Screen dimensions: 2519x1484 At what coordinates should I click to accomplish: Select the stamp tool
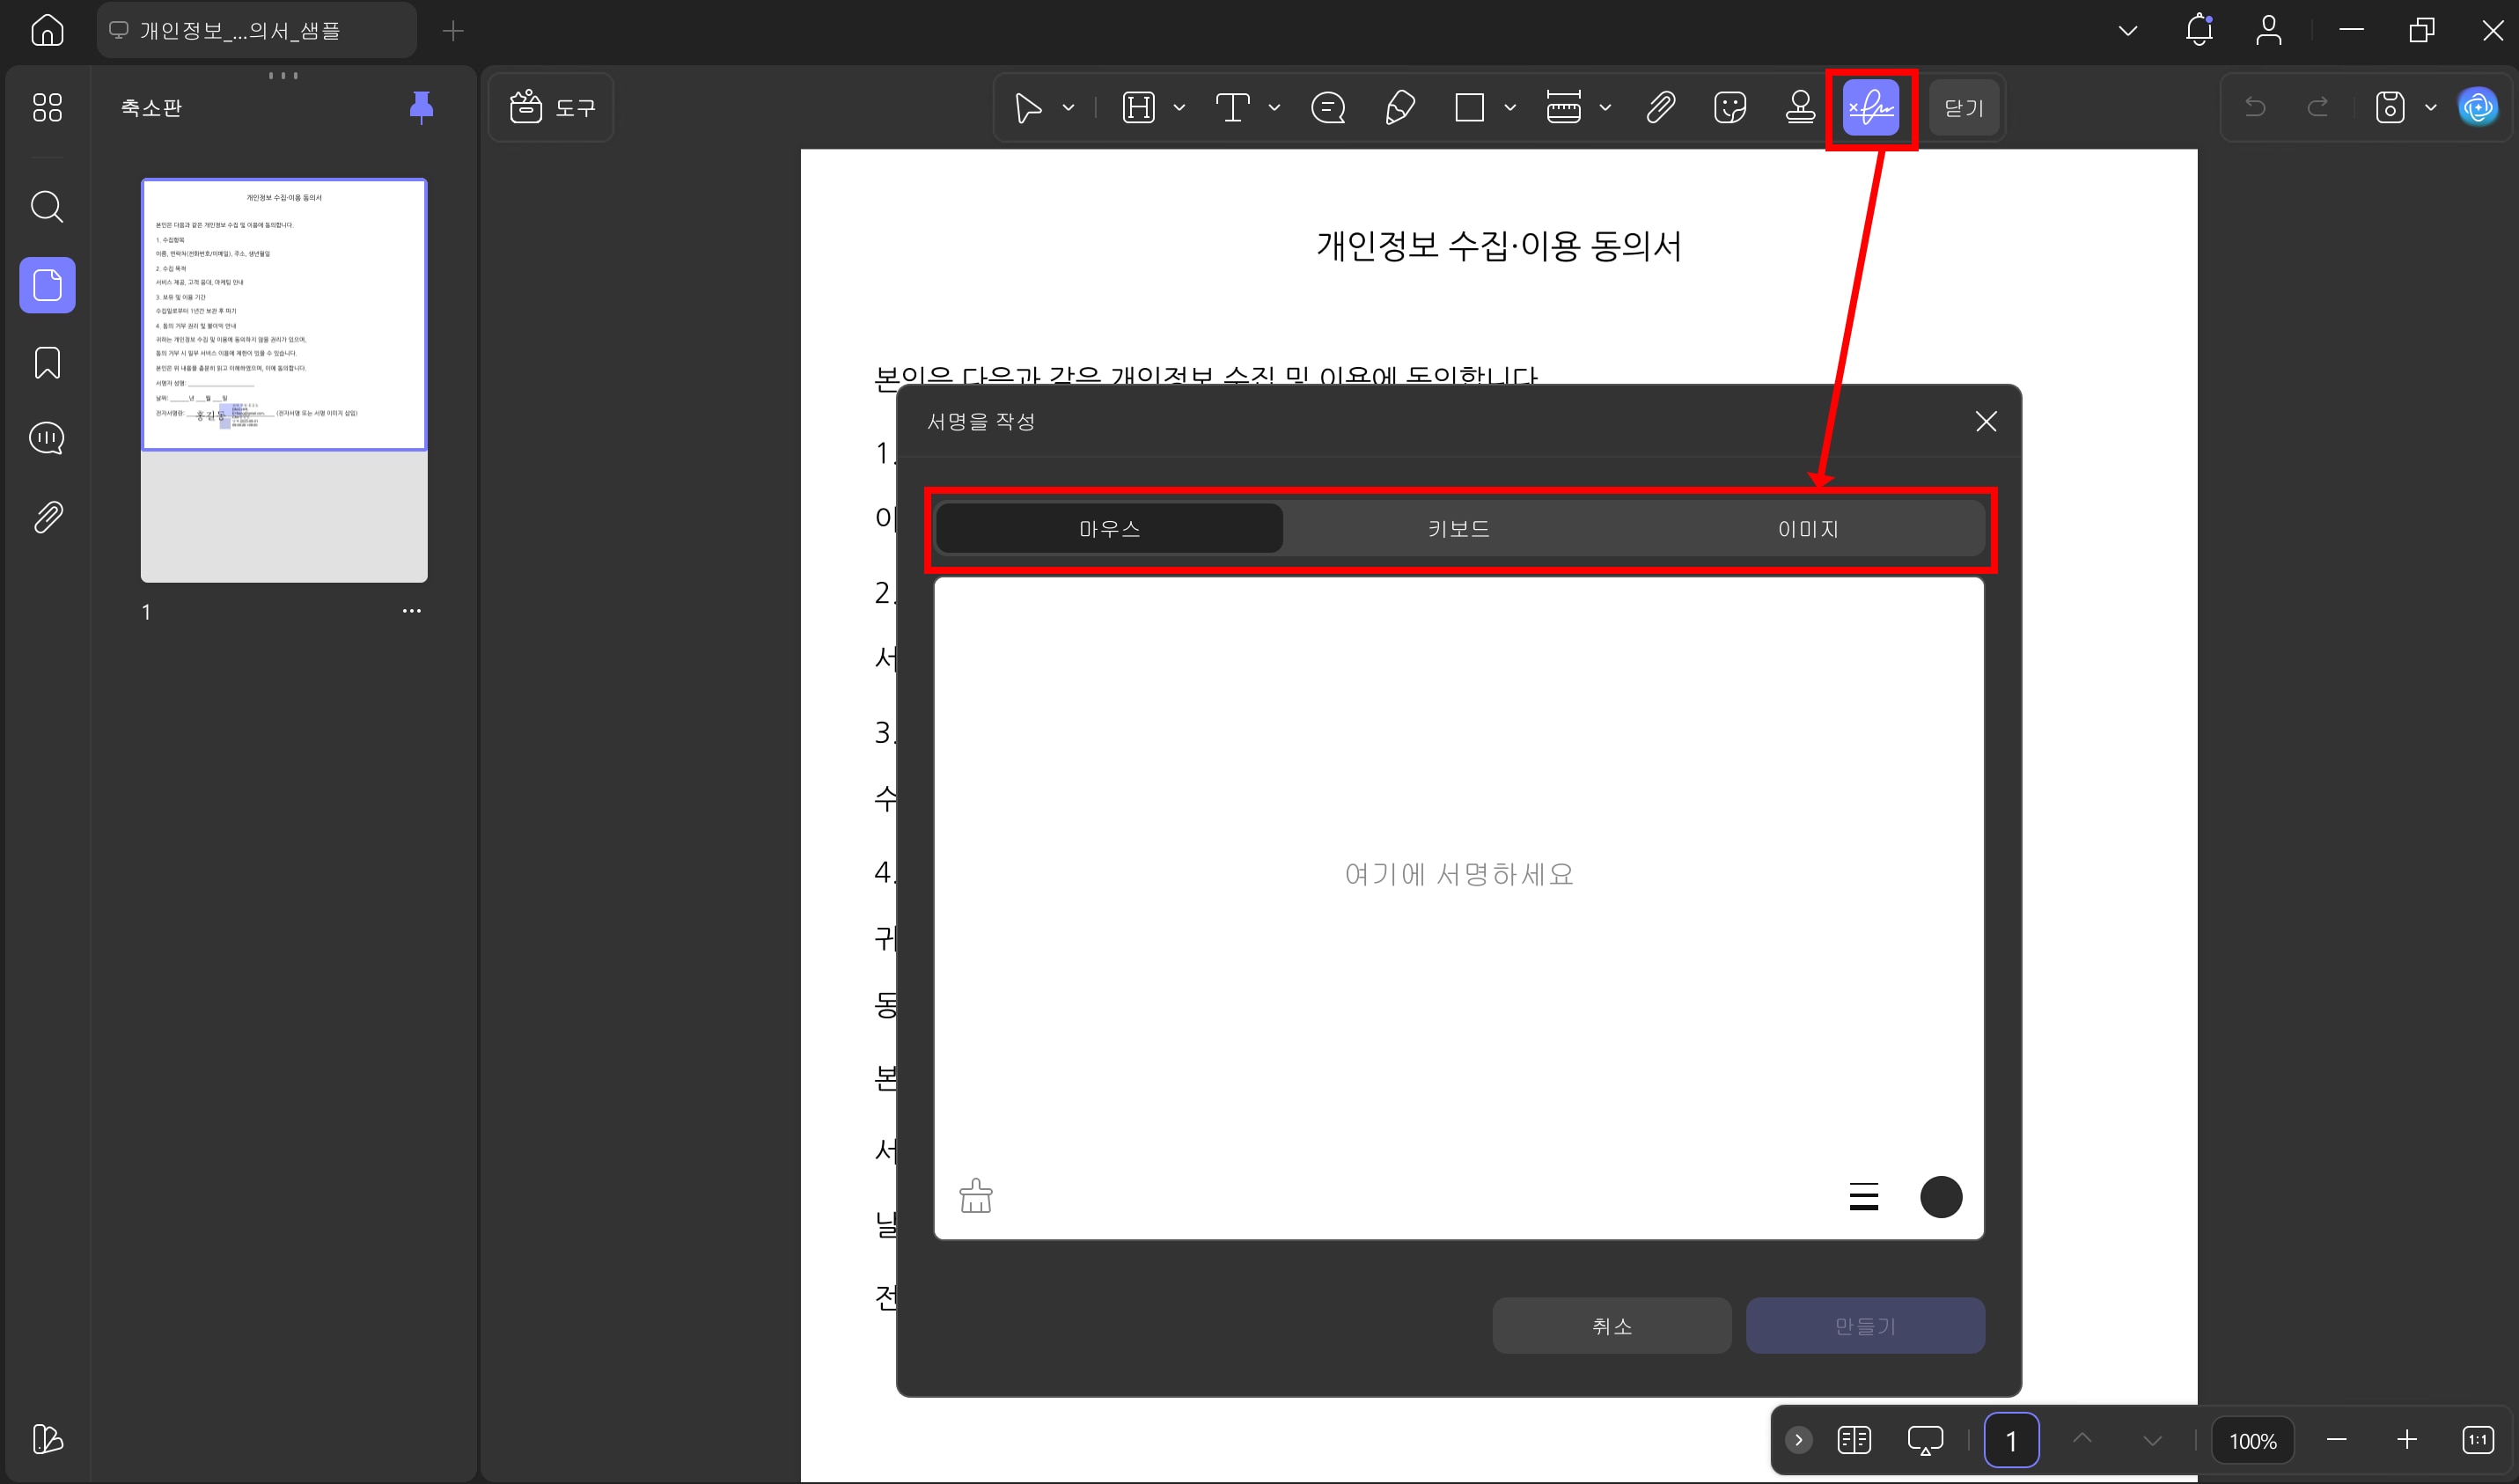[x=1800, y=107]
